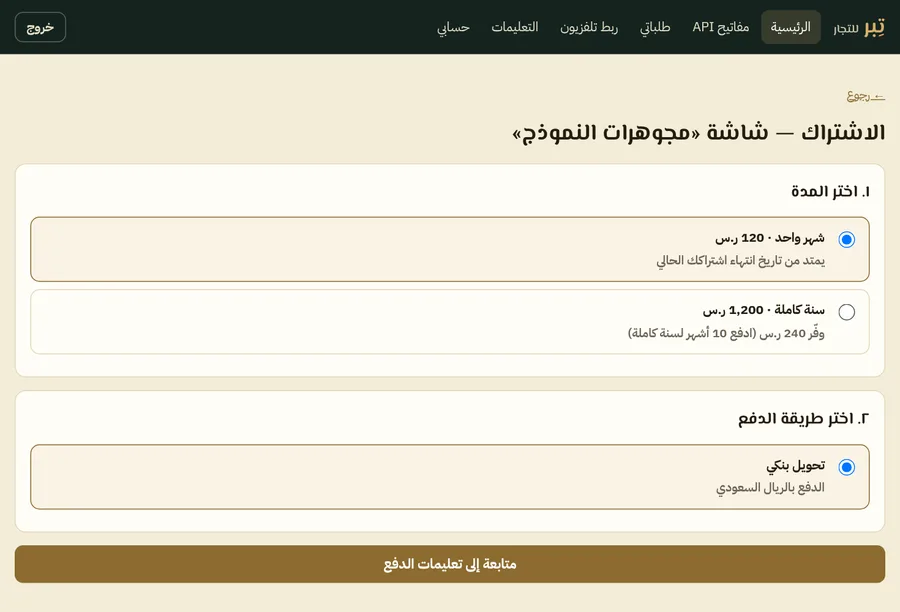Open ربط تلفزيون in the navigation
This screenshot has width=900, height=612.
(589, 27)
